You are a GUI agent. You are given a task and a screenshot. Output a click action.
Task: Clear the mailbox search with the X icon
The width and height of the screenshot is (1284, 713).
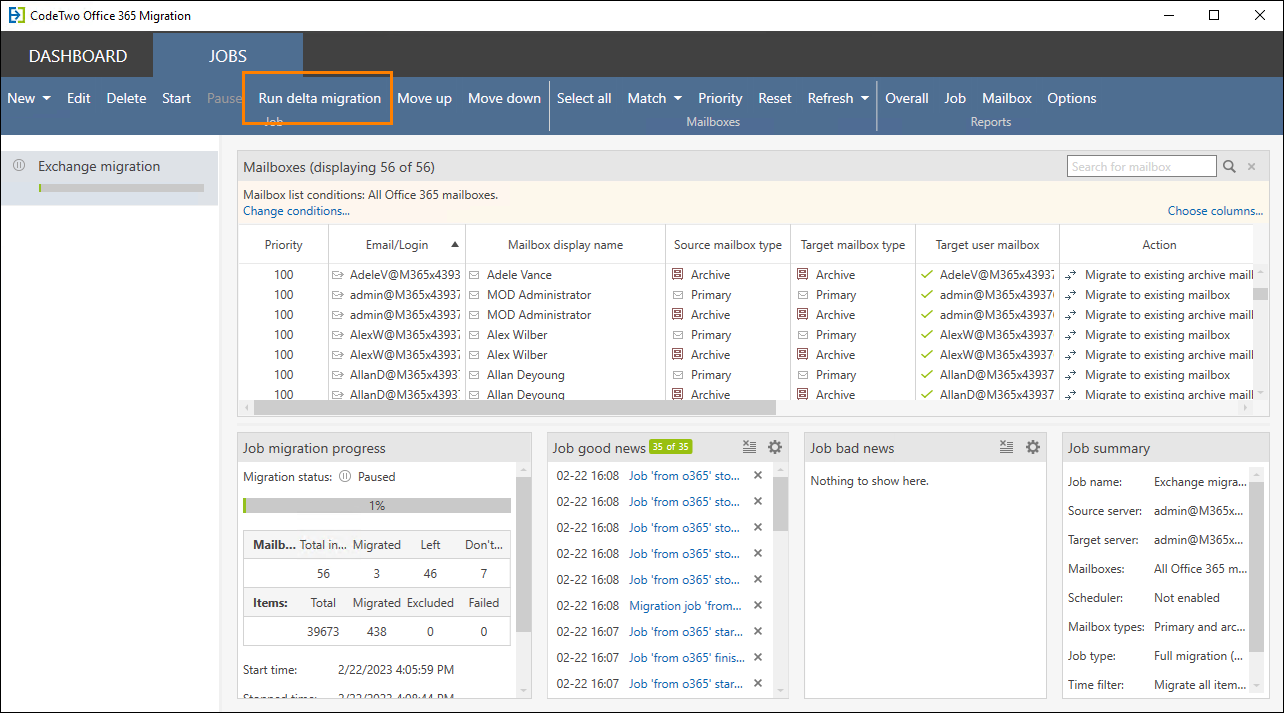1251,167
